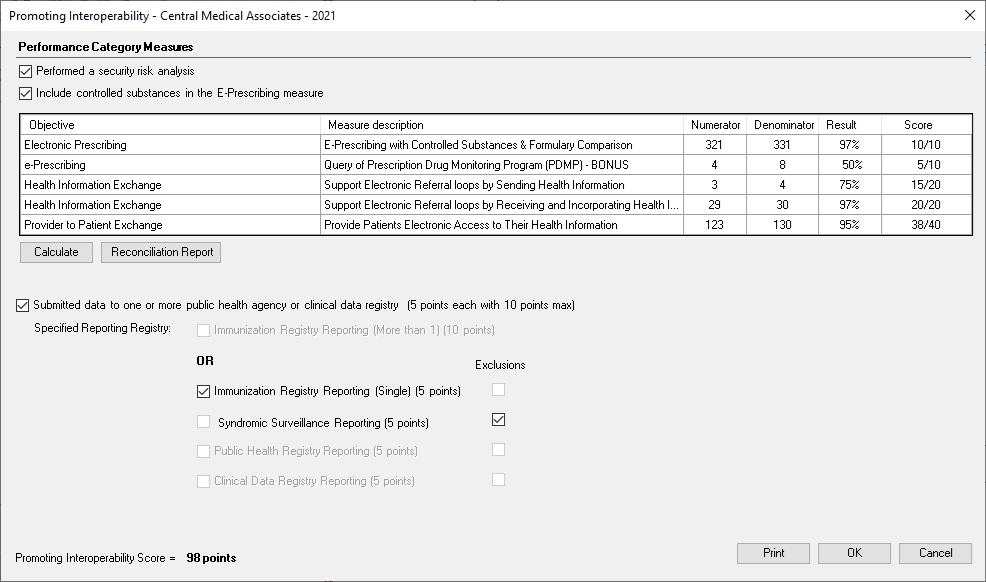The height and width of the screenshot is (582, 986).
Task: Select Provide Patients Electronic Access description cell
Action: (x=502, y=225)
